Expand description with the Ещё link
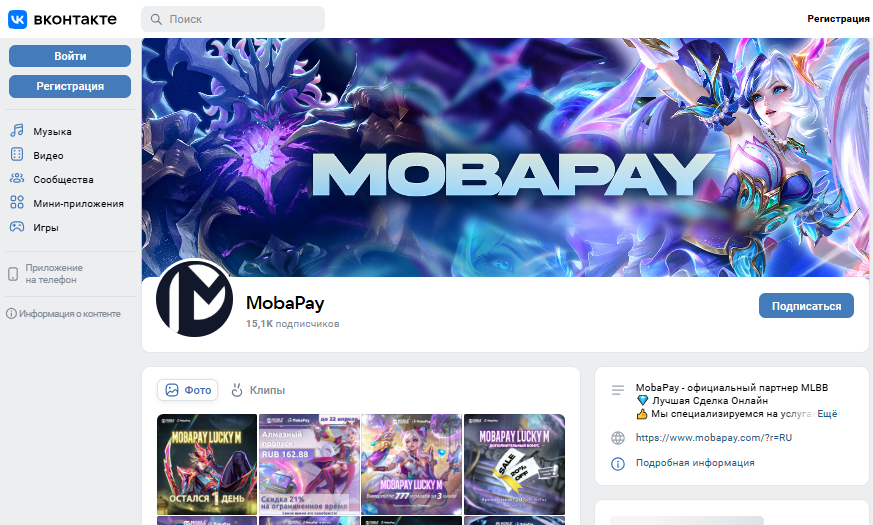Viewport: 873px width, 525px height. pos(827,414)
